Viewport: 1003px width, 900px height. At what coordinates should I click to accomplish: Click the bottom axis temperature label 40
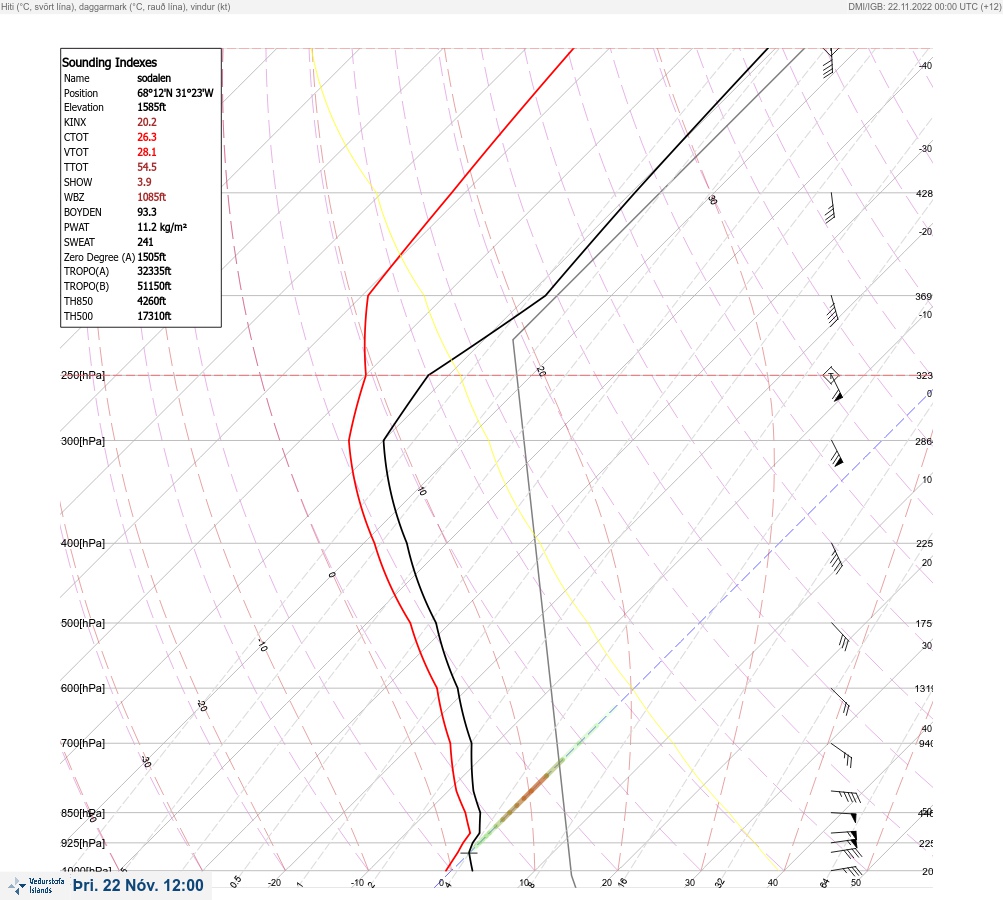click(773, 883)
